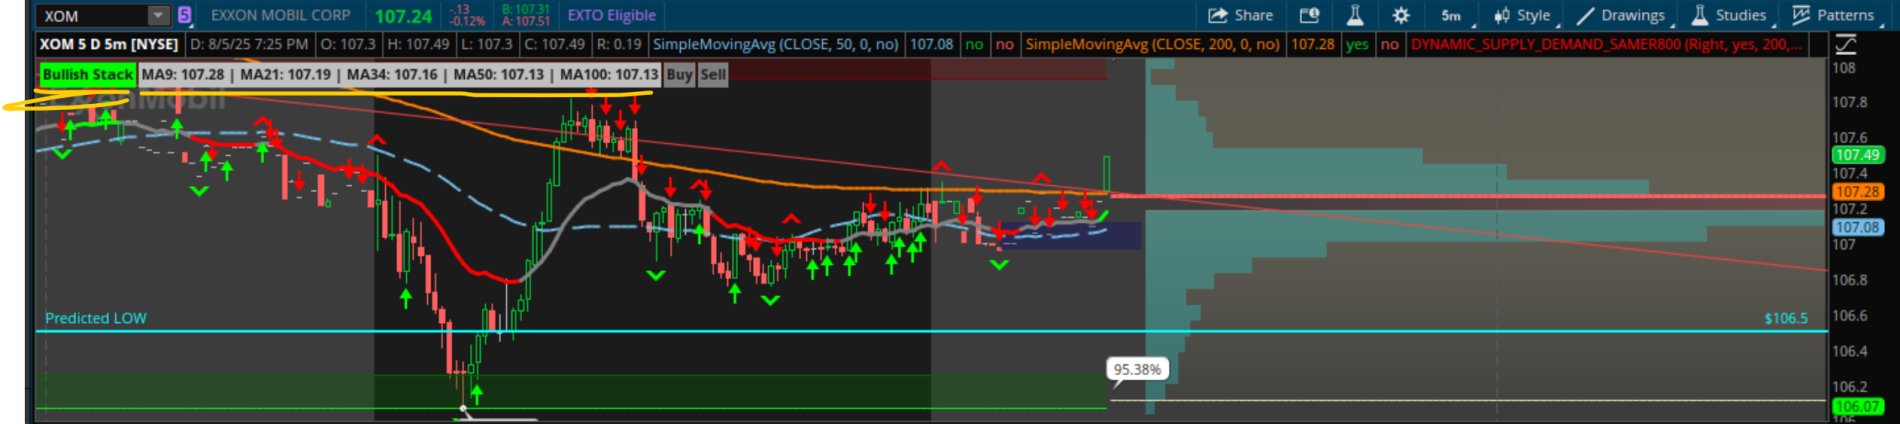The height and width of the screenshot is (424, 1900).
Task: Open chart settings gear icon
Action: click(1401, 15)
